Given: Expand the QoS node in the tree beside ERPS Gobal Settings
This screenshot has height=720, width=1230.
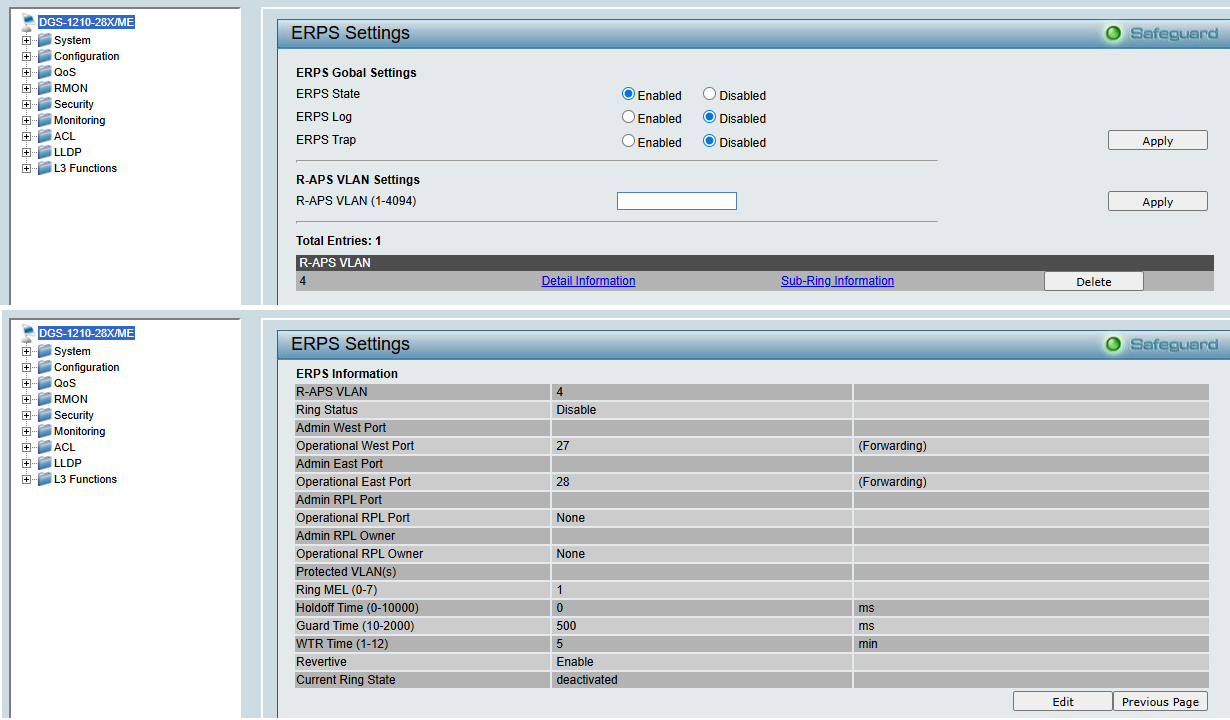Looking at the screenshot, I should point(26,73).
